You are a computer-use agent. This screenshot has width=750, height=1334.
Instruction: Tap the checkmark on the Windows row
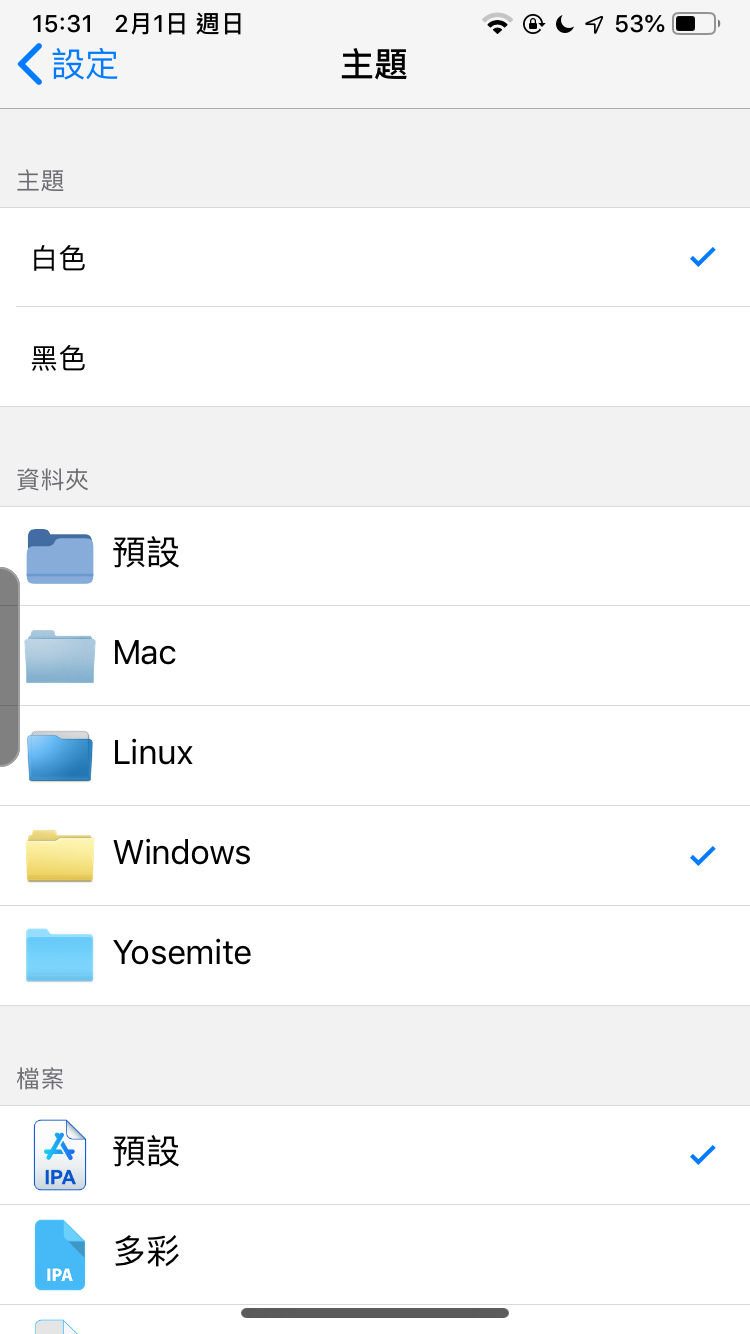[x=703, y=856]
